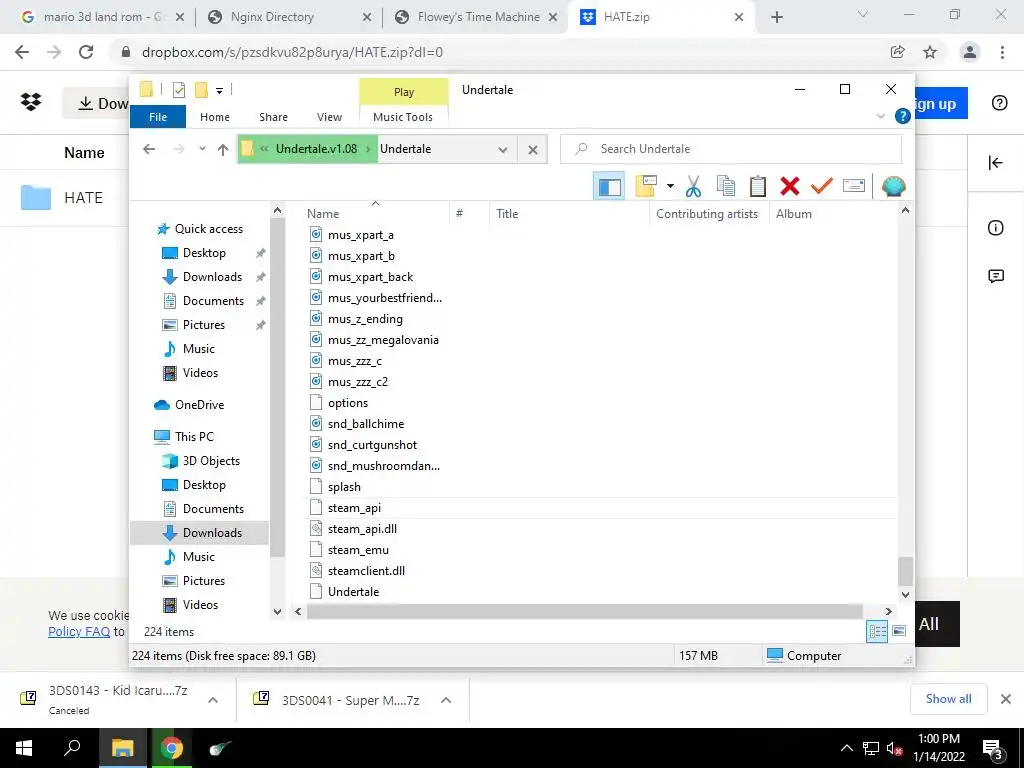Screen dimensions: 1024x768
Task: Open notification center in taskbar
Action: (992, 749)
